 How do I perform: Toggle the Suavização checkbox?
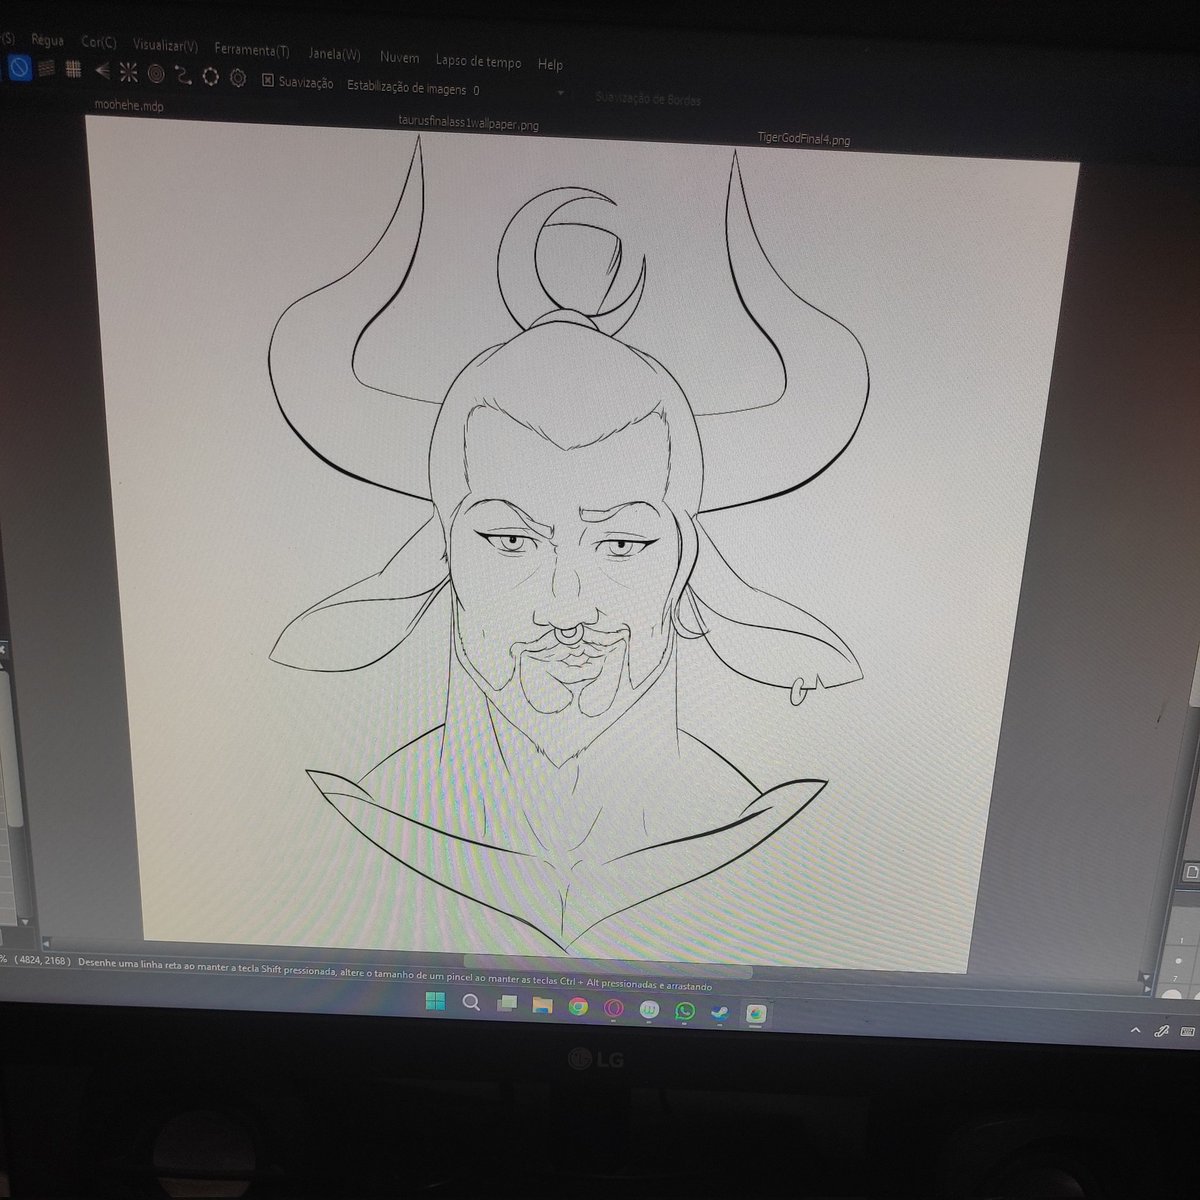[x=268, y=80]
